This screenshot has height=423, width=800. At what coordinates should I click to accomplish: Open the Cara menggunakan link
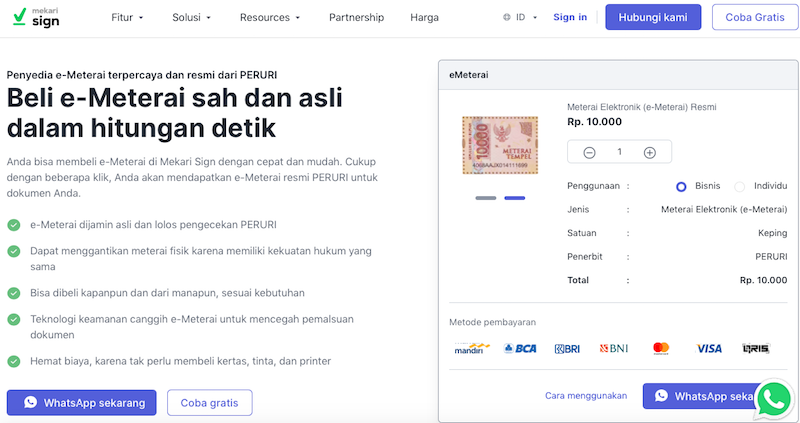(586, 395)
